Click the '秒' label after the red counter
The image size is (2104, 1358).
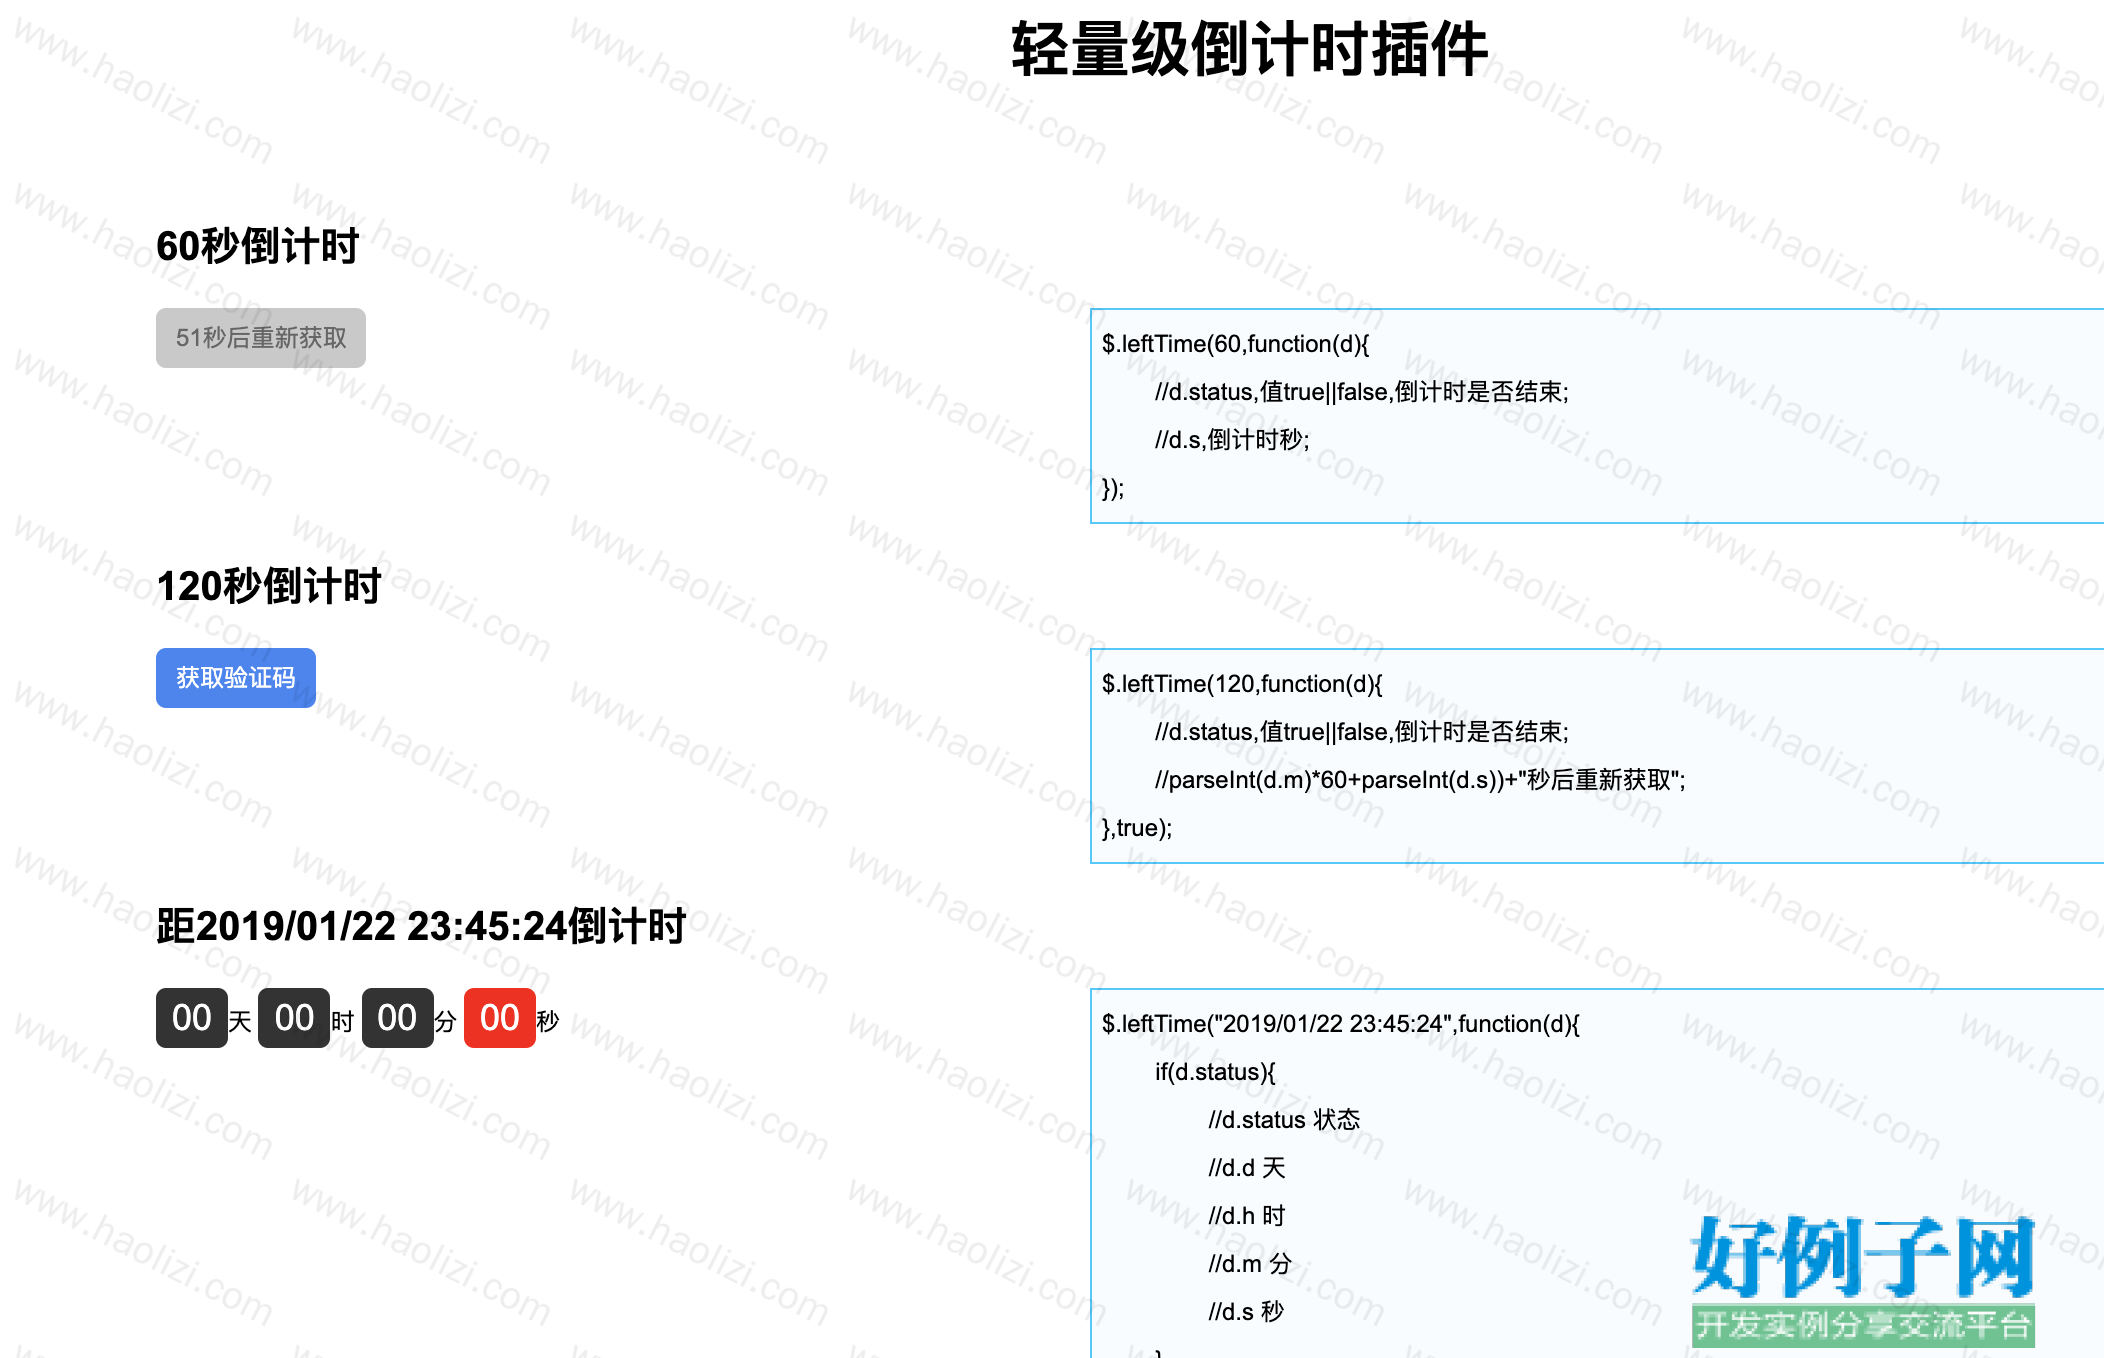(548, 1021)
